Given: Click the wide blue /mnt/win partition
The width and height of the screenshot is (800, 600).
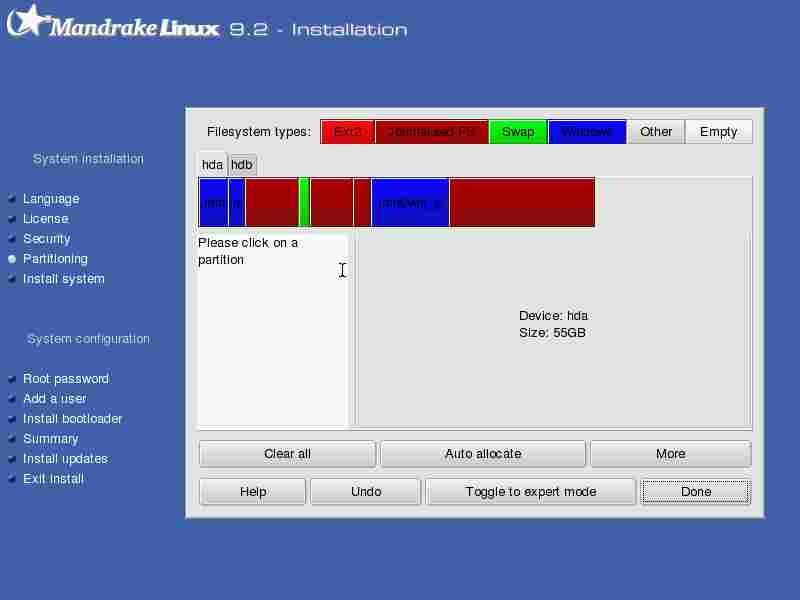Looking at the screenshot, I should pos(410,203).
